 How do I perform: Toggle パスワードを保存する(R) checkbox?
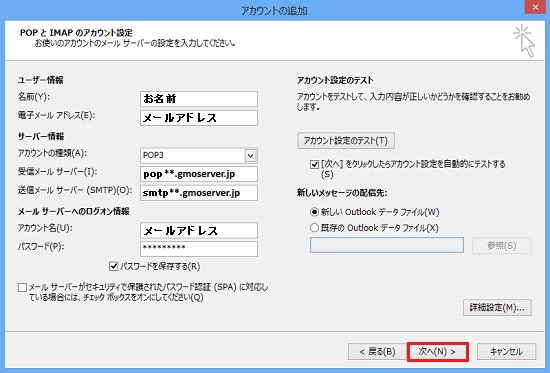[113, 267]
